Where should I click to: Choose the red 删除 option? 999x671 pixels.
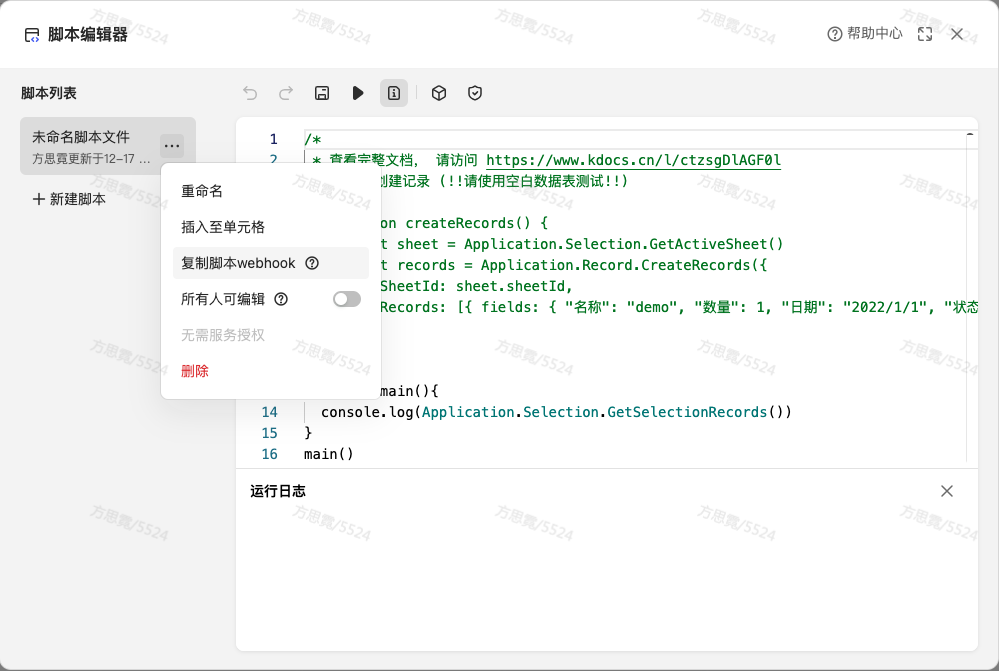coord(195,371)
